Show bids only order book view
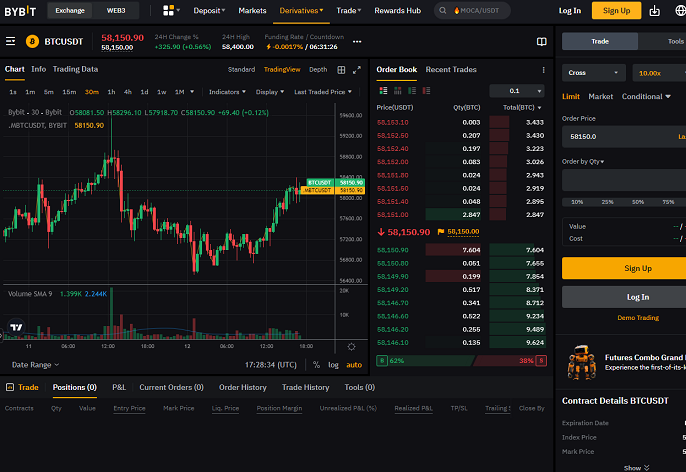 pos(412,91)
